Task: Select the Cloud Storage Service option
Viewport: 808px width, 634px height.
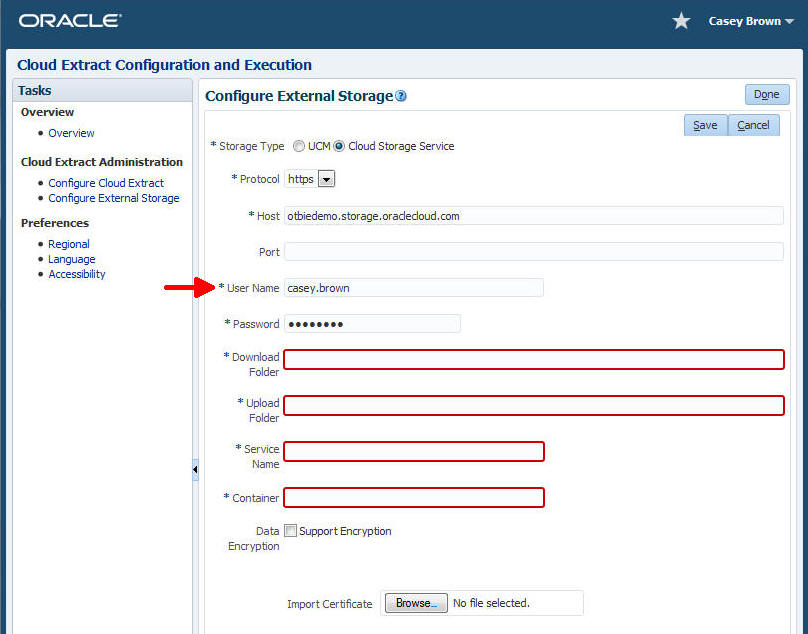Action: pos(338,145)
